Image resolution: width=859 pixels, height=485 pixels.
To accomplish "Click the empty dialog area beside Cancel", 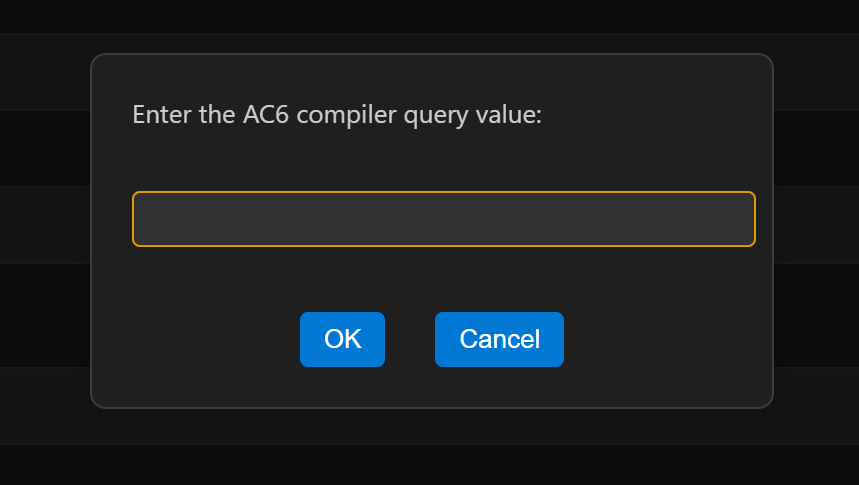I will [x=660, y=340].
